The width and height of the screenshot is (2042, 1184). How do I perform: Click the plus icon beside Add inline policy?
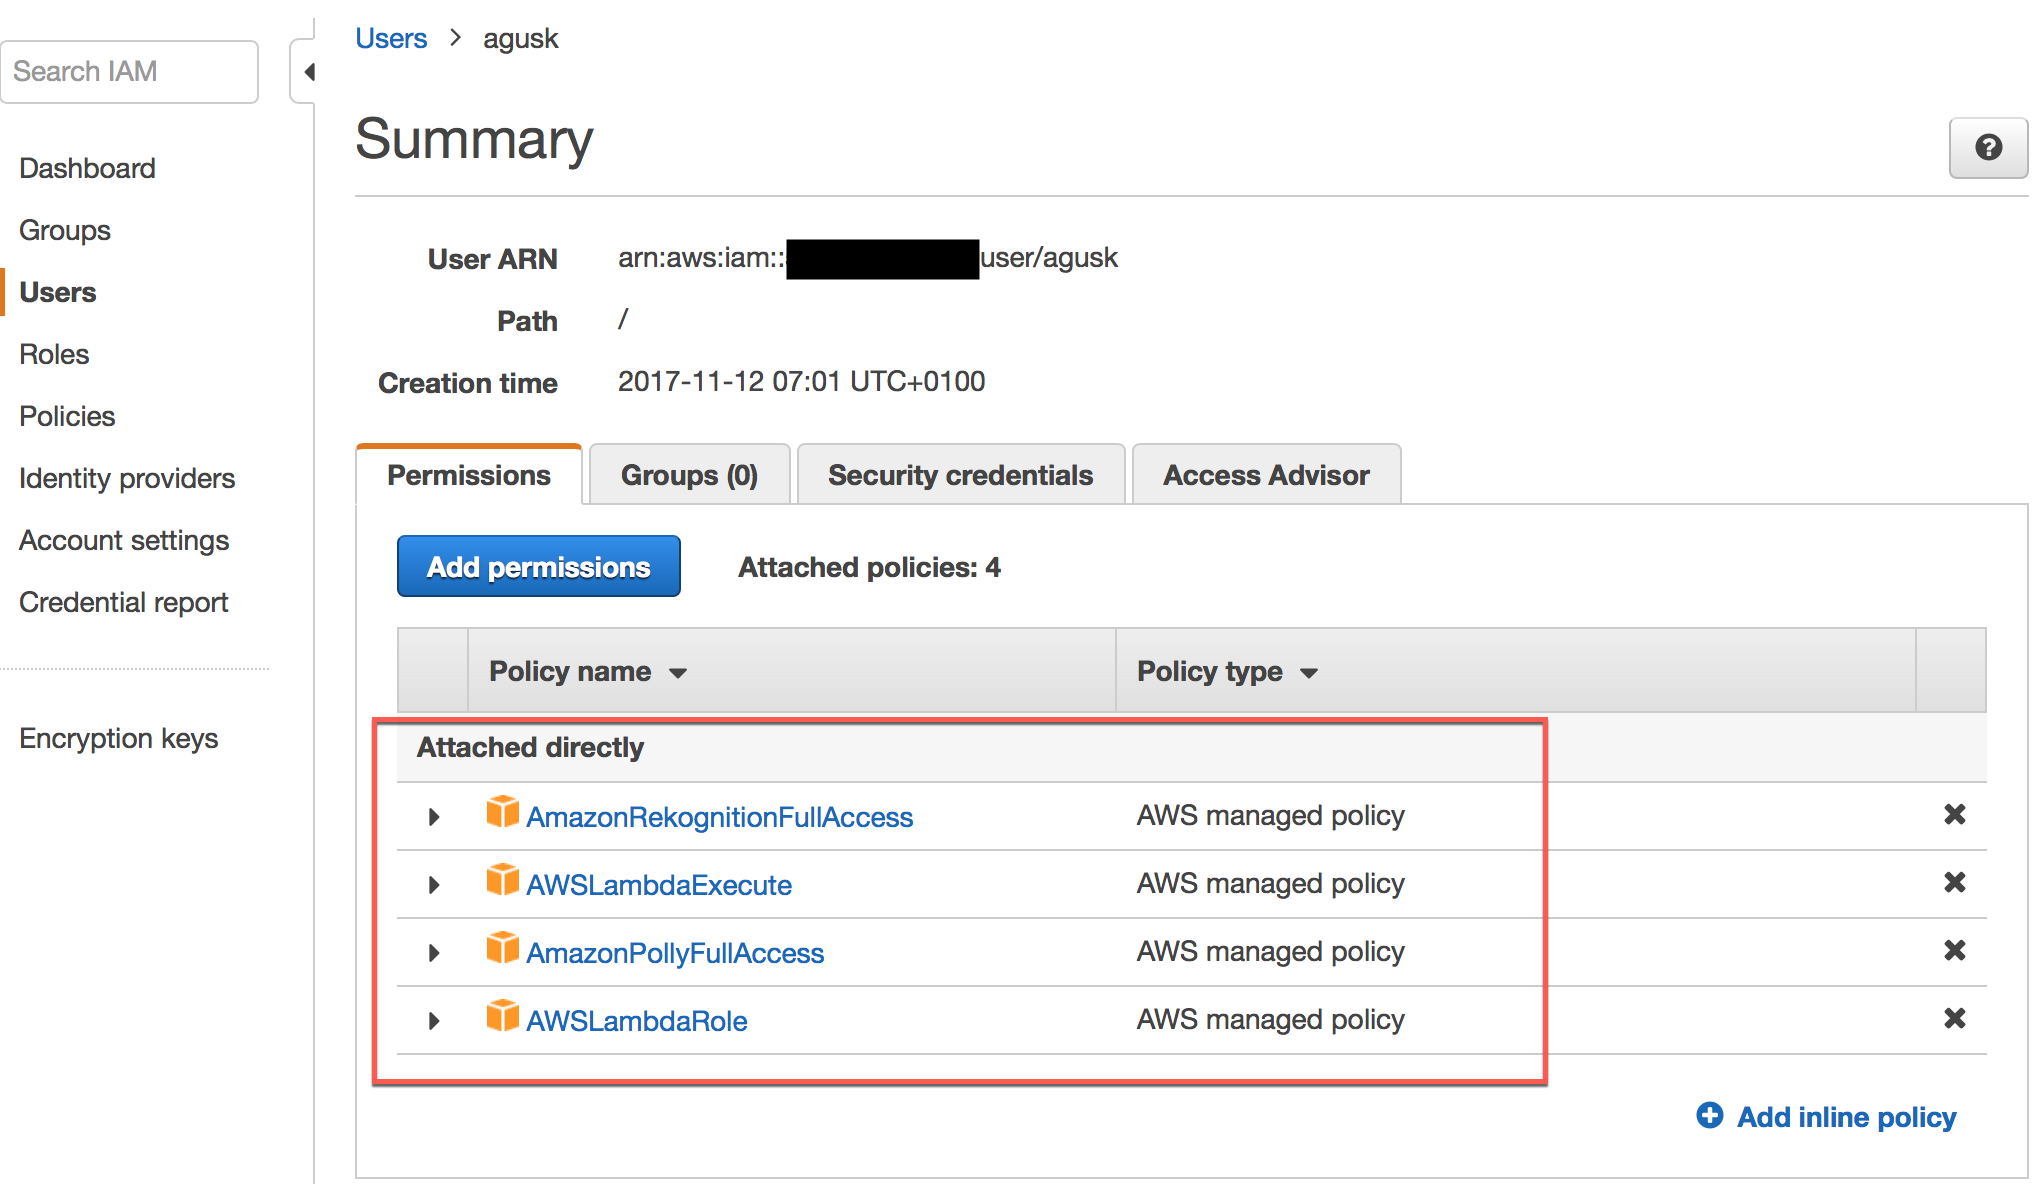click(x=1710, y=1115)
